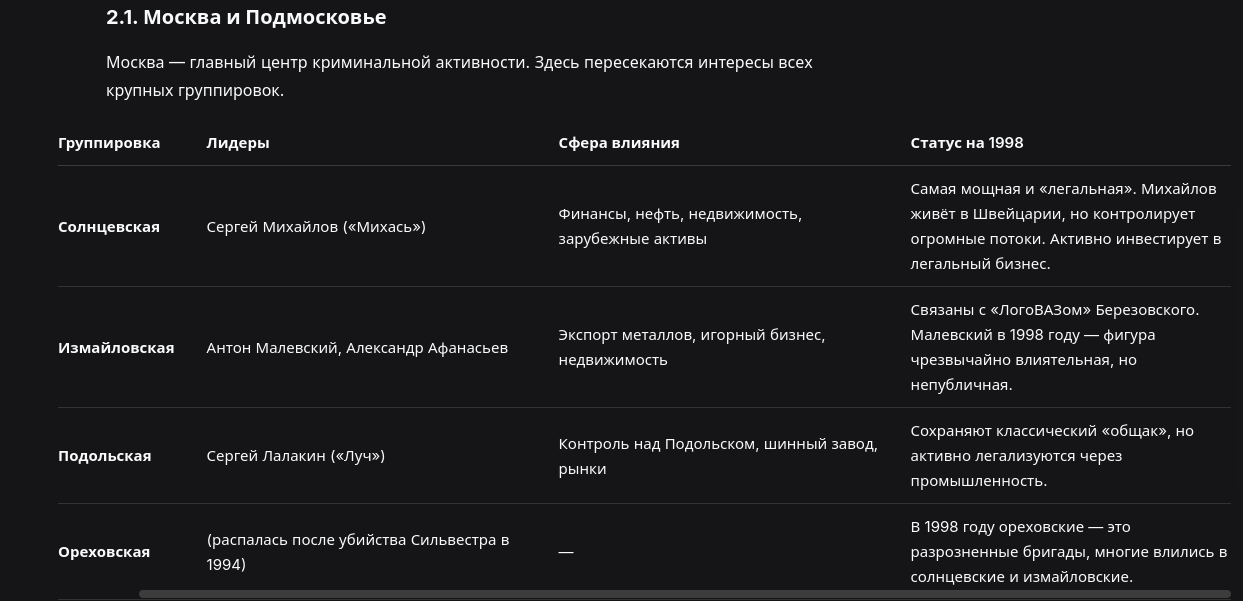Click the cell 'Сергей Лалакин («Луч»)'
Viewport: 1243px width, 601px height.
coord(296,455)
